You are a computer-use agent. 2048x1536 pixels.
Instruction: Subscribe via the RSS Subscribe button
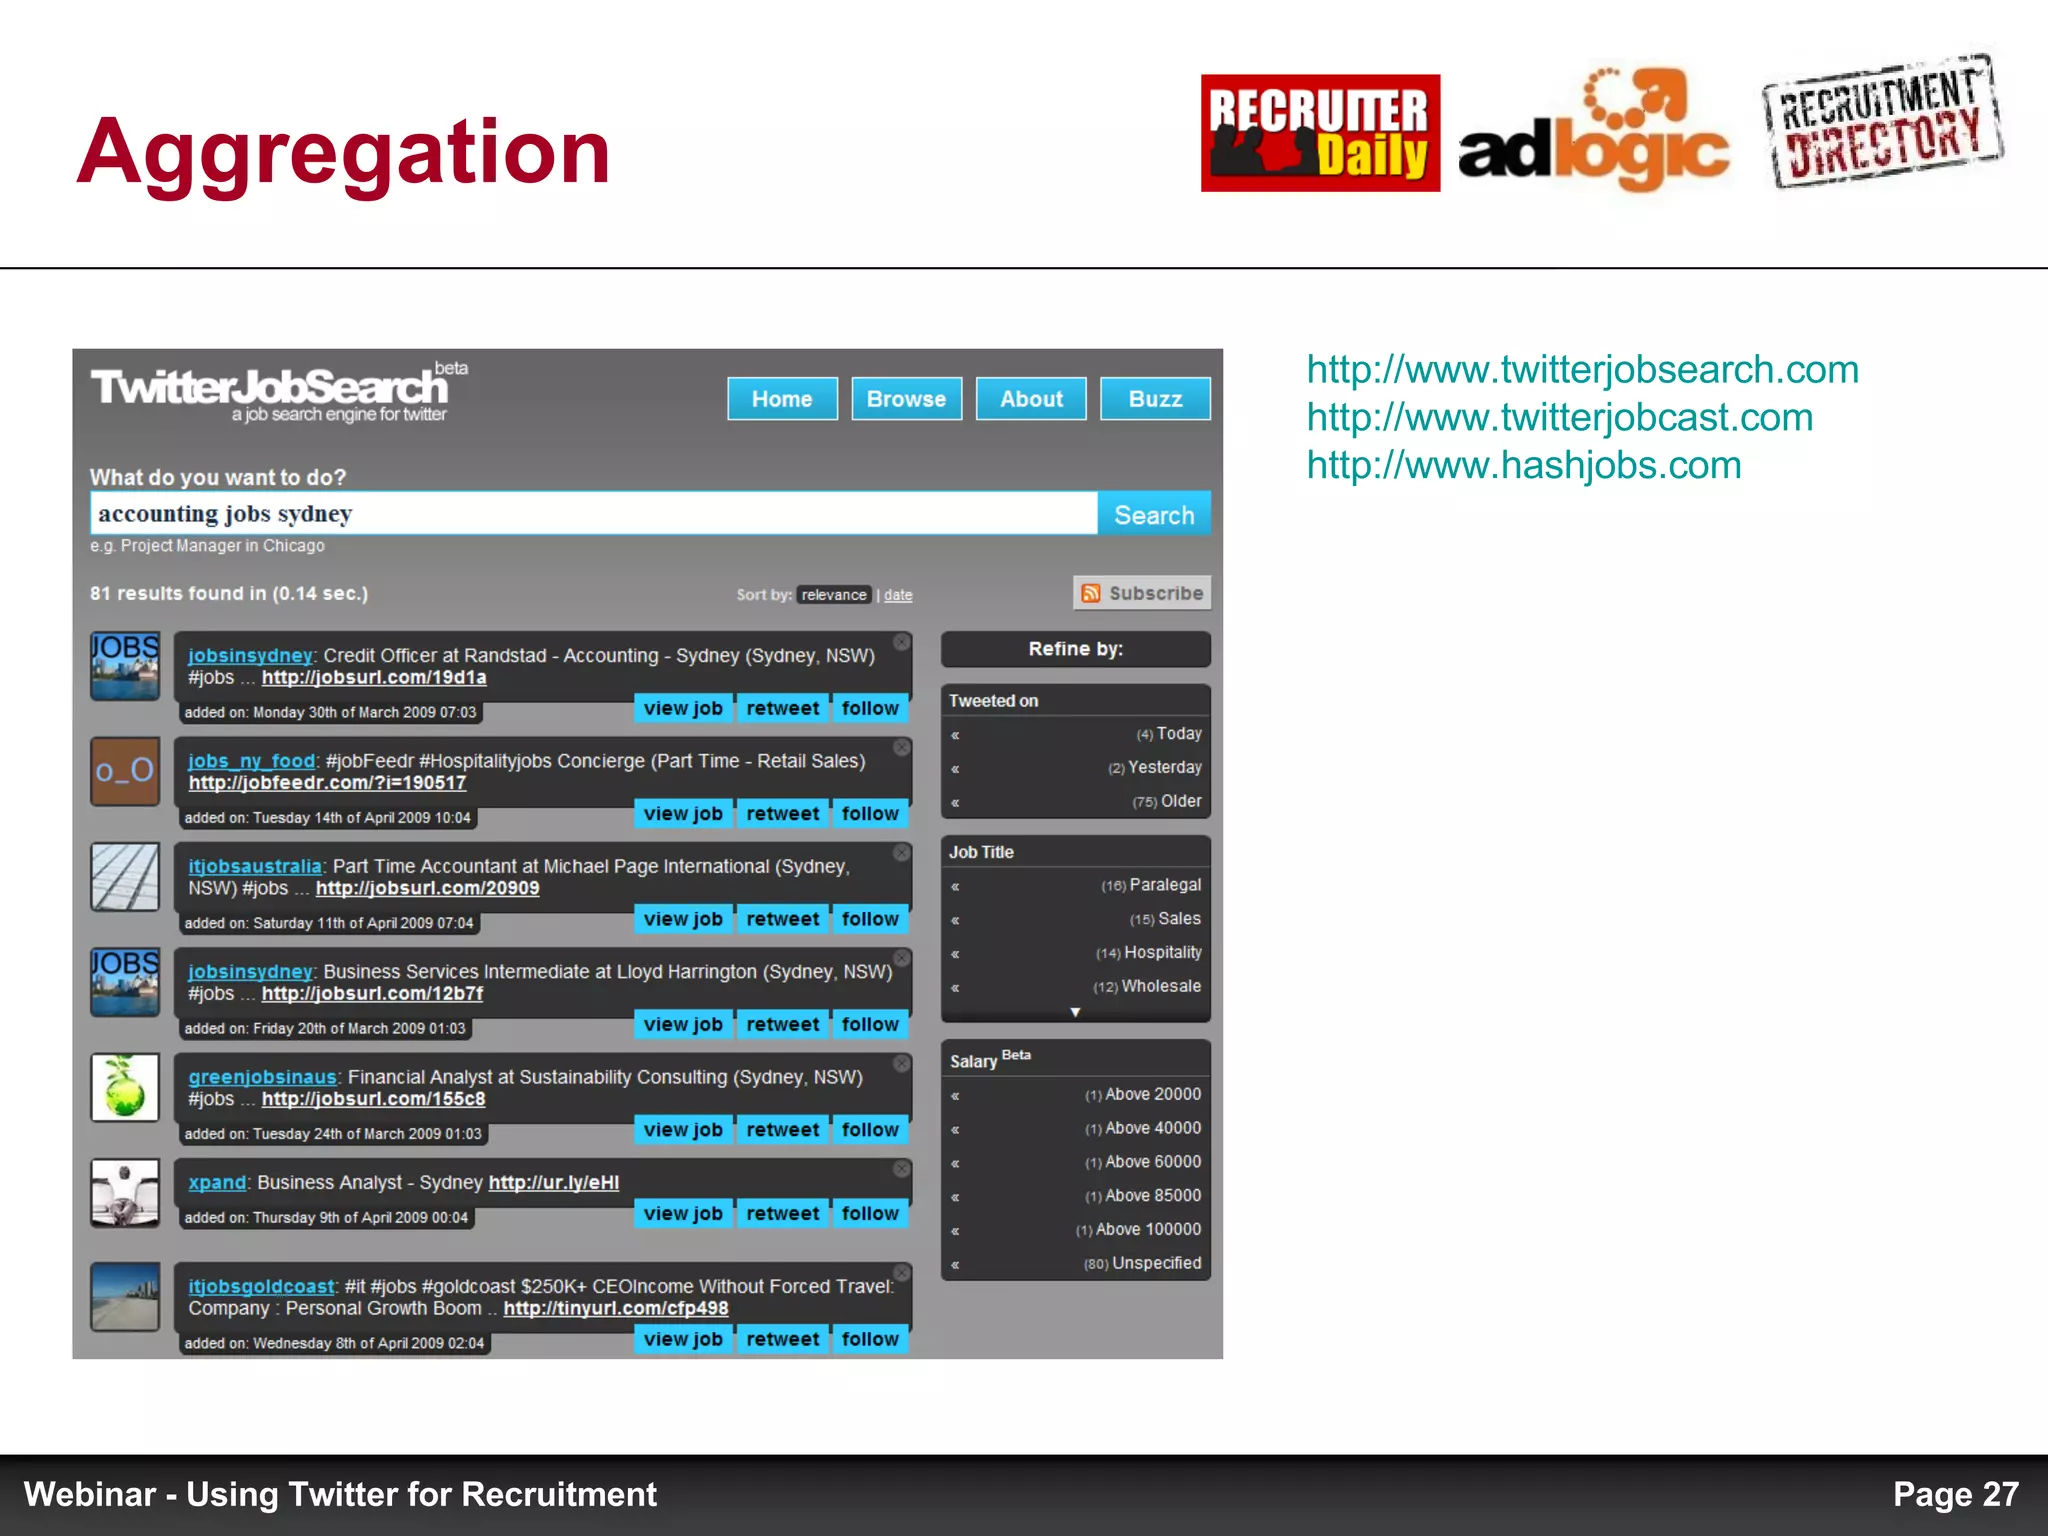pos(1142,593)
